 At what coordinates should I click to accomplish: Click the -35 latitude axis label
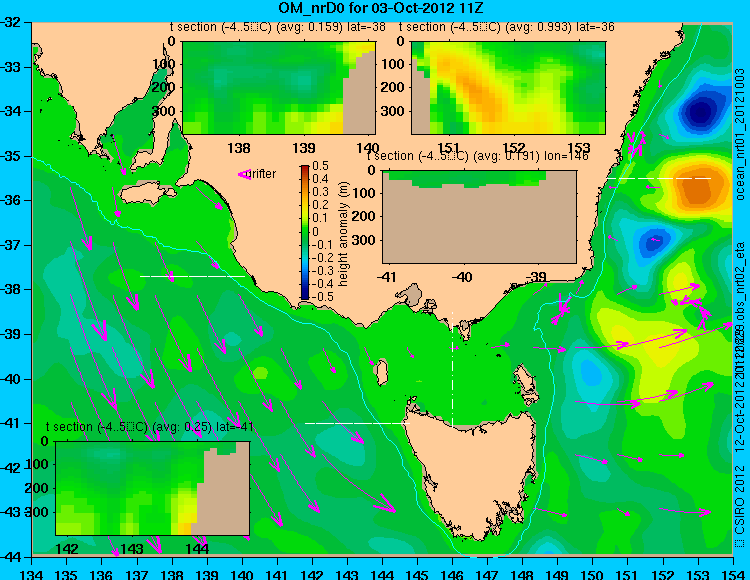coord(11,156)
